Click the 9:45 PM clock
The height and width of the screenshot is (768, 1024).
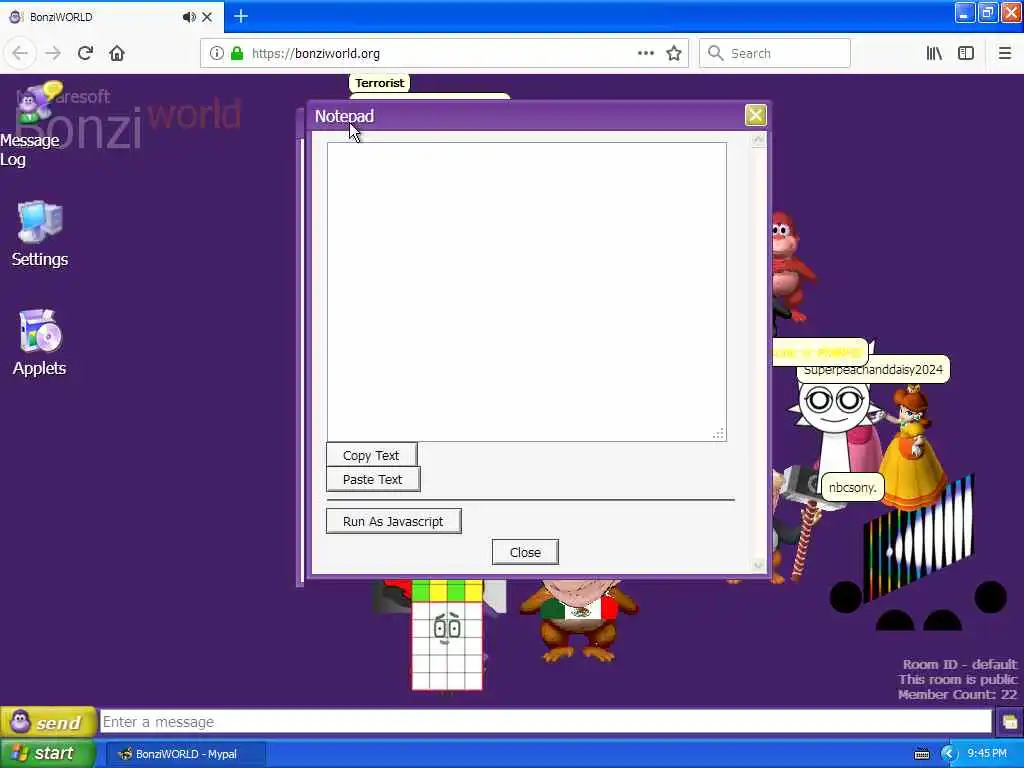[987, 753]
